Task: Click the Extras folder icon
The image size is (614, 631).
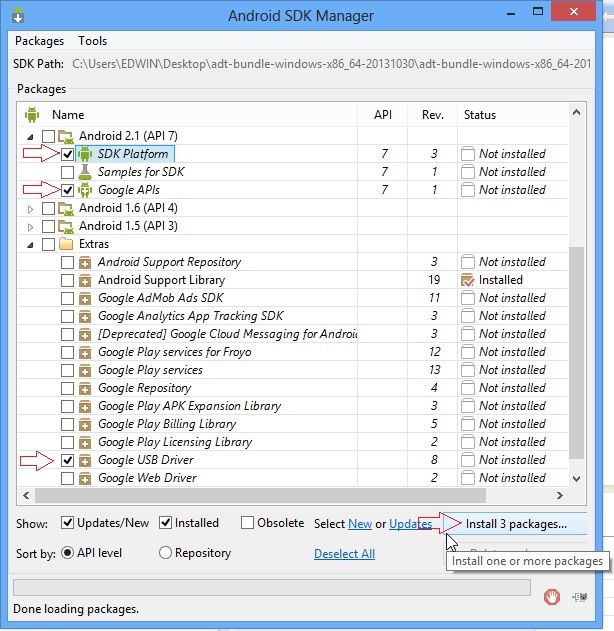Action: click(66, 244)
